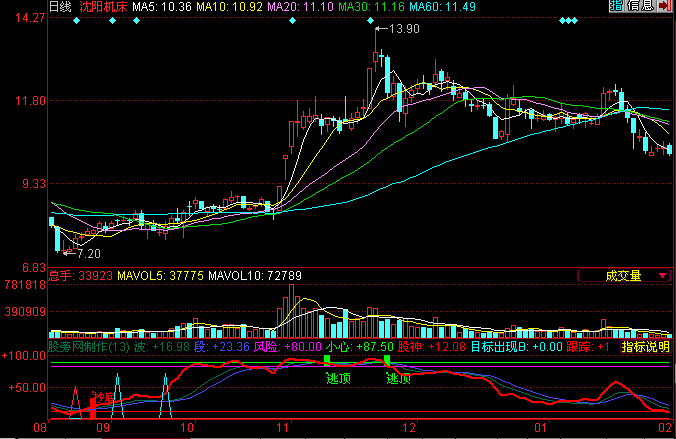Click the 指 indicator button

tap(615, 7)
